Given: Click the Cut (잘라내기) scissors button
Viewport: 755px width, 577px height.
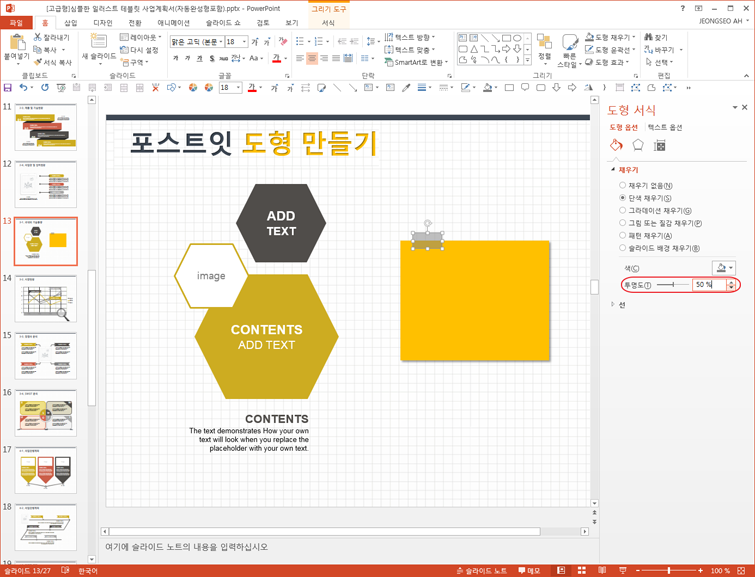Looking at the screenshot, I should click(x=52, y=37).
